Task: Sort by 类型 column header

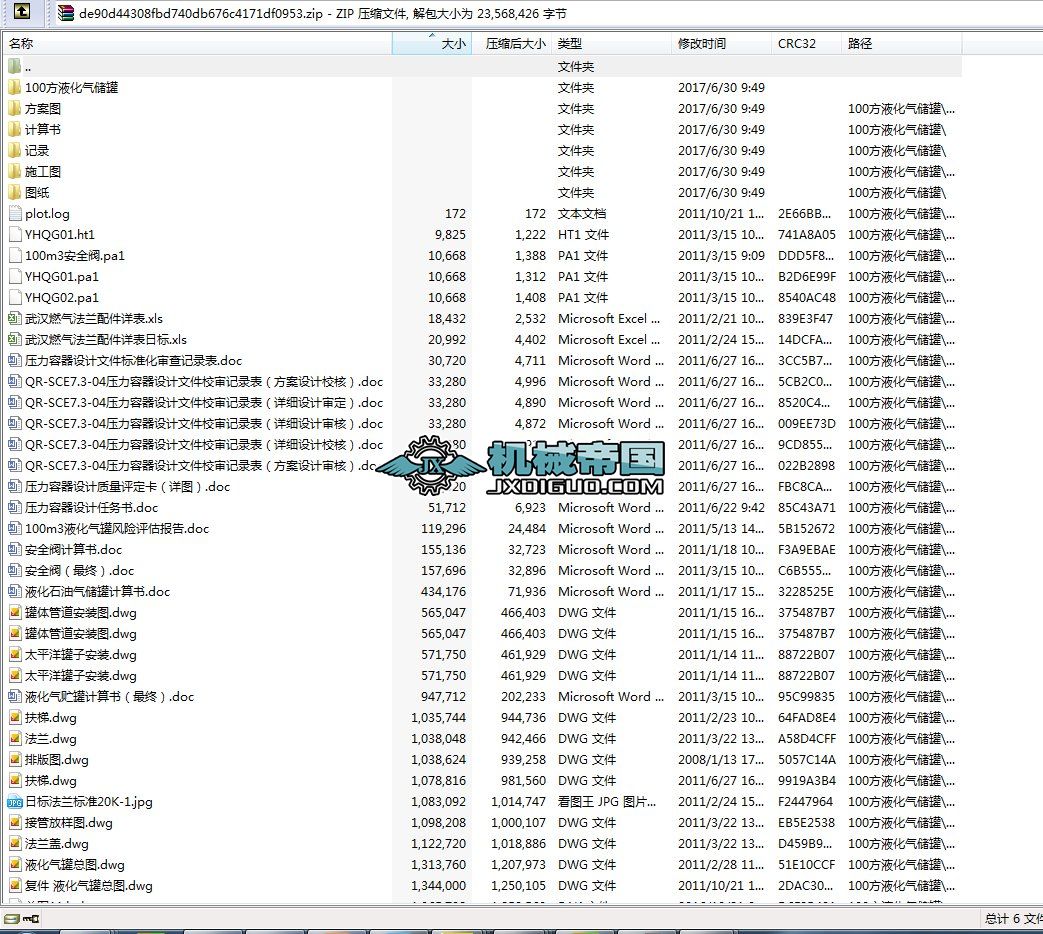Action: (x=611, y=43)
